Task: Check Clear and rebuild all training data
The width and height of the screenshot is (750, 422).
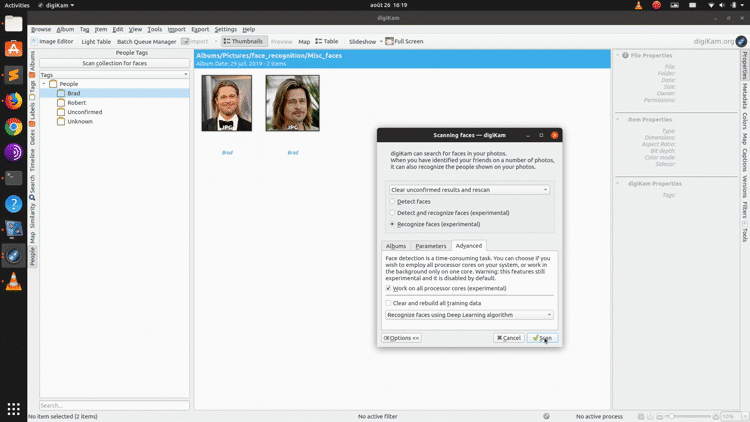Action: (x=390, y=303)
